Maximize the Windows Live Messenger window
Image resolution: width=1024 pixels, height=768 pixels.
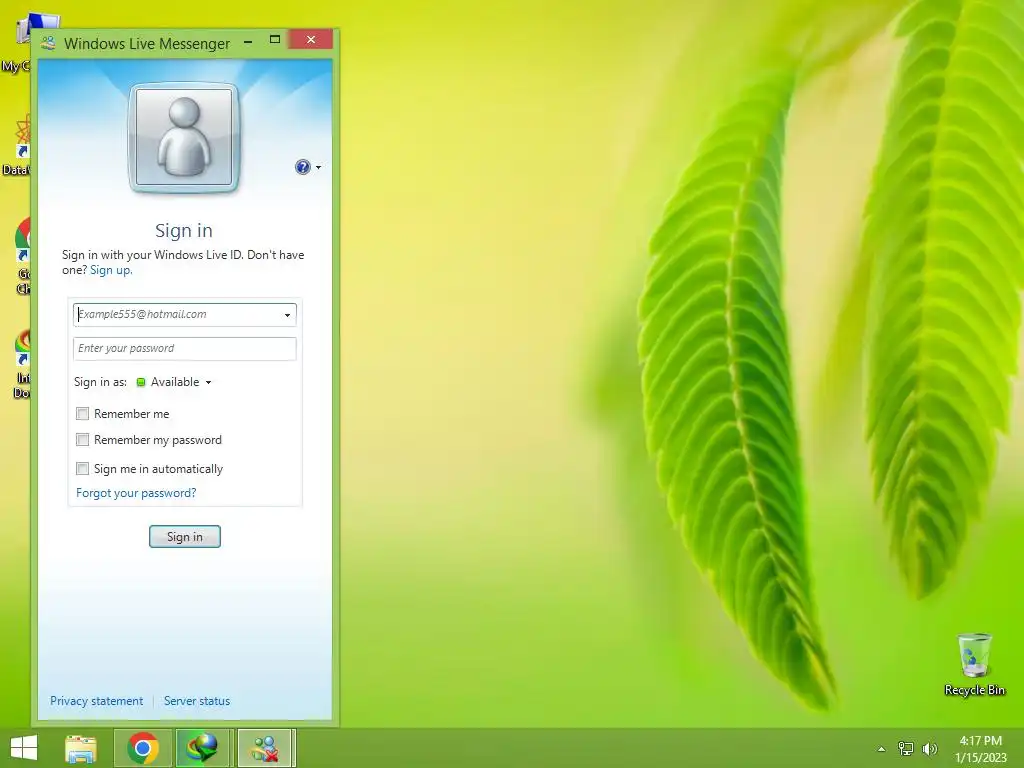pyautogui.click(x=275, y=40)
